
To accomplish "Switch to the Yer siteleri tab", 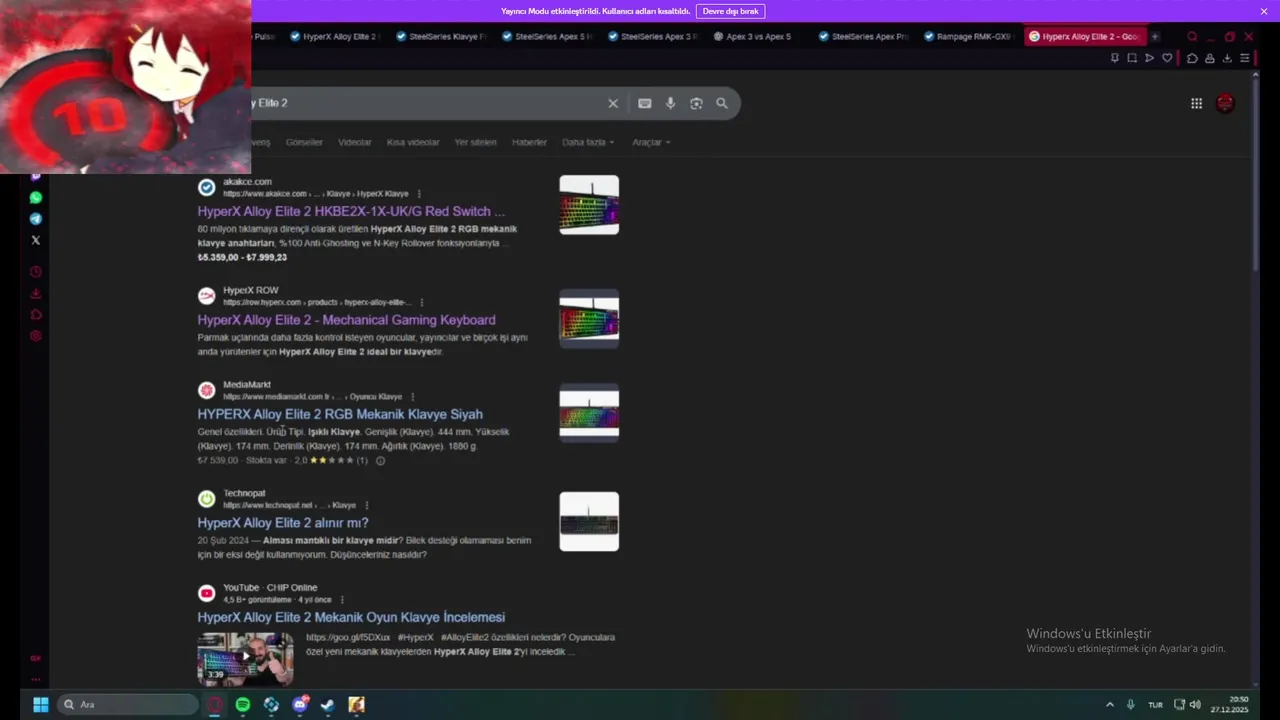I will coord(476,142).
